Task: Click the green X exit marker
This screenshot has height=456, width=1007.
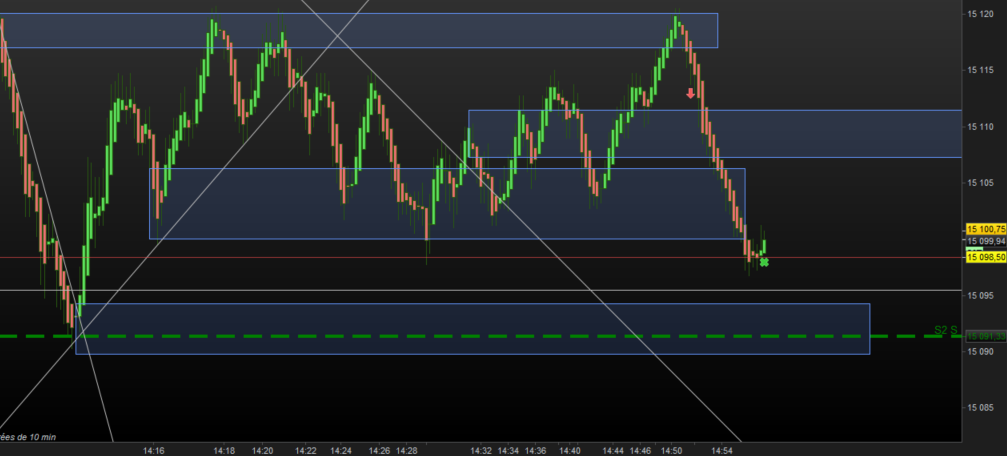Action: [x=764, y=262]
